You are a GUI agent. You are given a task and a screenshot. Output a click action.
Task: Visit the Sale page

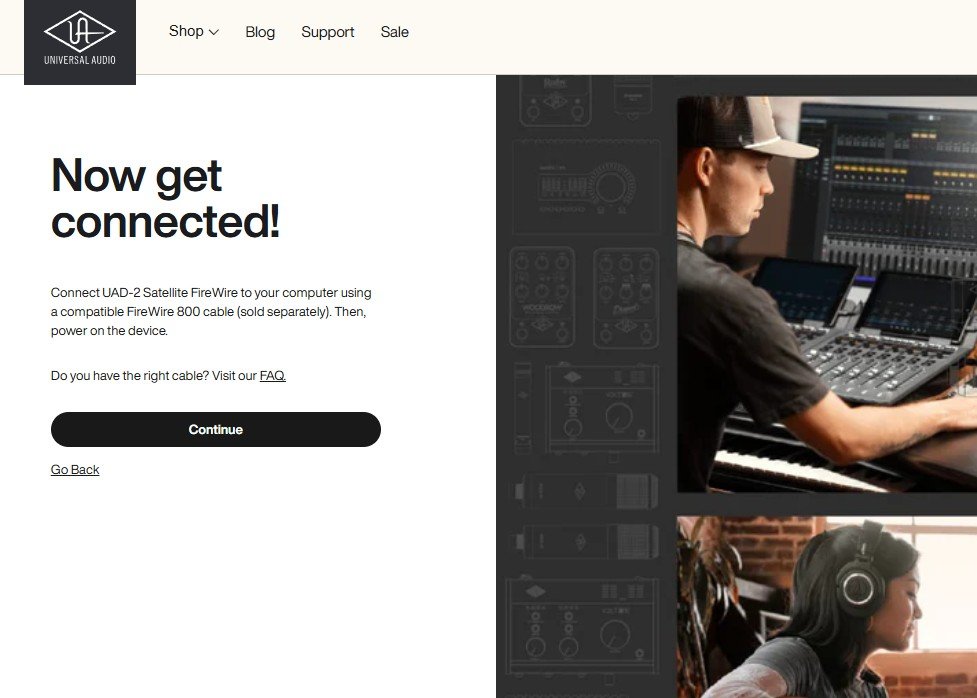[x=394, y=32]
